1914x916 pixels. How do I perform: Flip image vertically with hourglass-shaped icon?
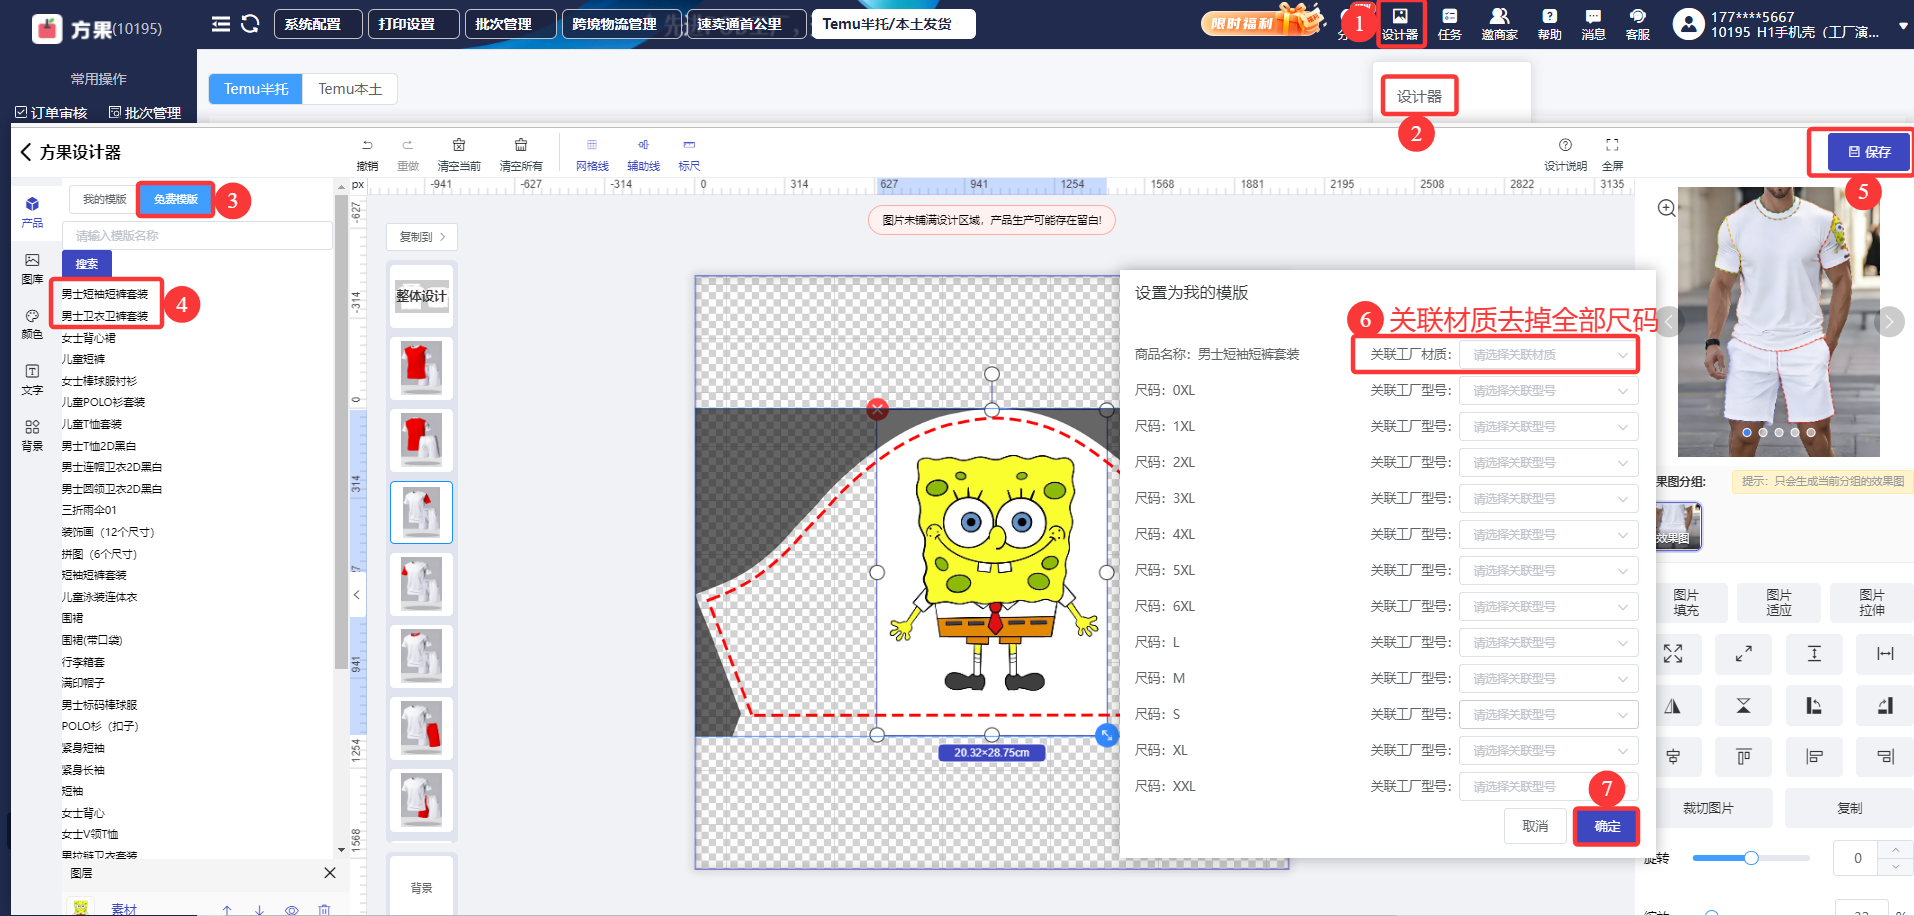[x=1743, y=706]
